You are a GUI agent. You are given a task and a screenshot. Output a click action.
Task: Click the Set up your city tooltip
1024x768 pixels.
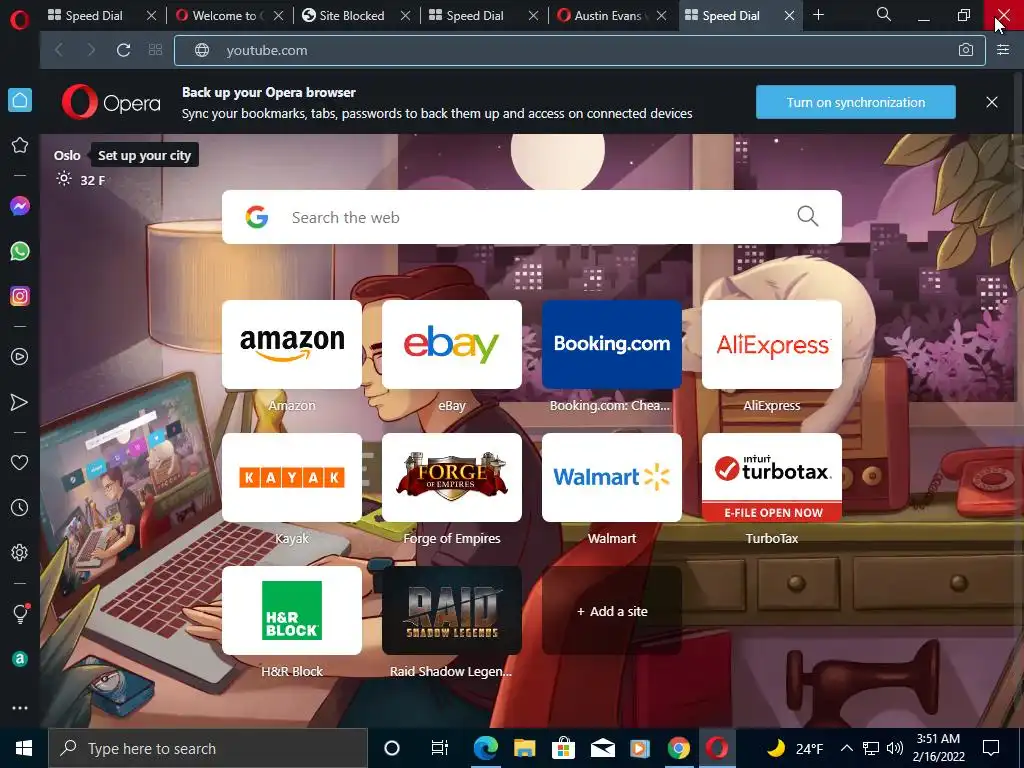(x=144, y=155)
